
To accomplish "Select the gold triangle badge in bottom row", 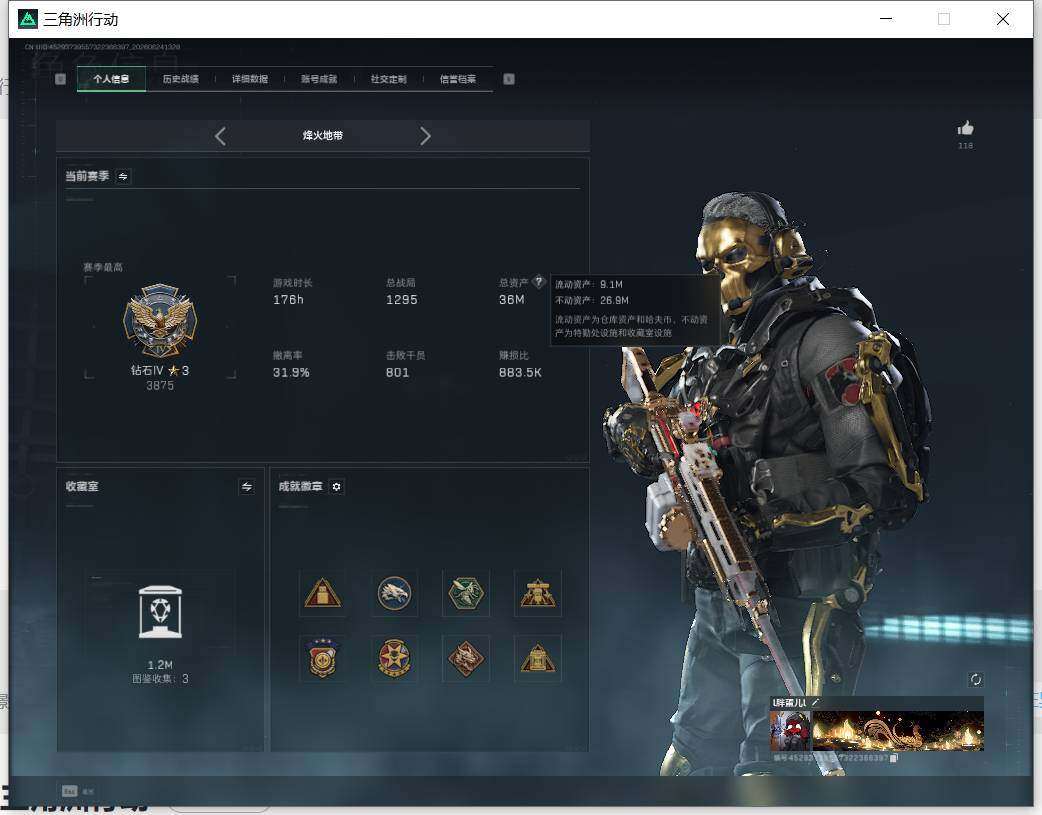I will (538, 658).
